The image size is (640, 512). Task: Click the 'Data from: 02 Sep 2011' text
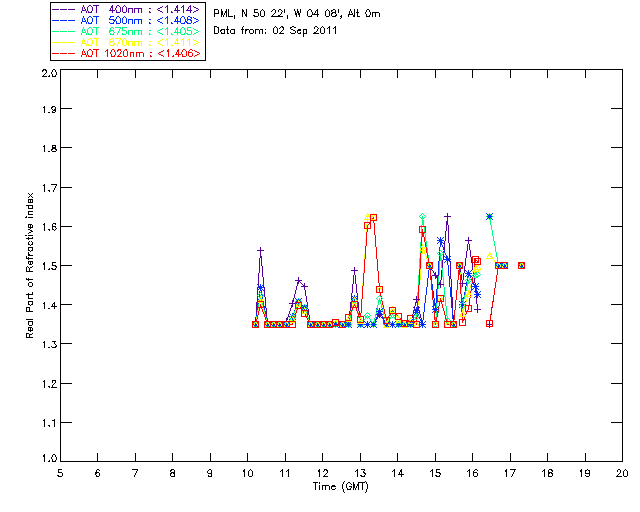tap(275, 31)
